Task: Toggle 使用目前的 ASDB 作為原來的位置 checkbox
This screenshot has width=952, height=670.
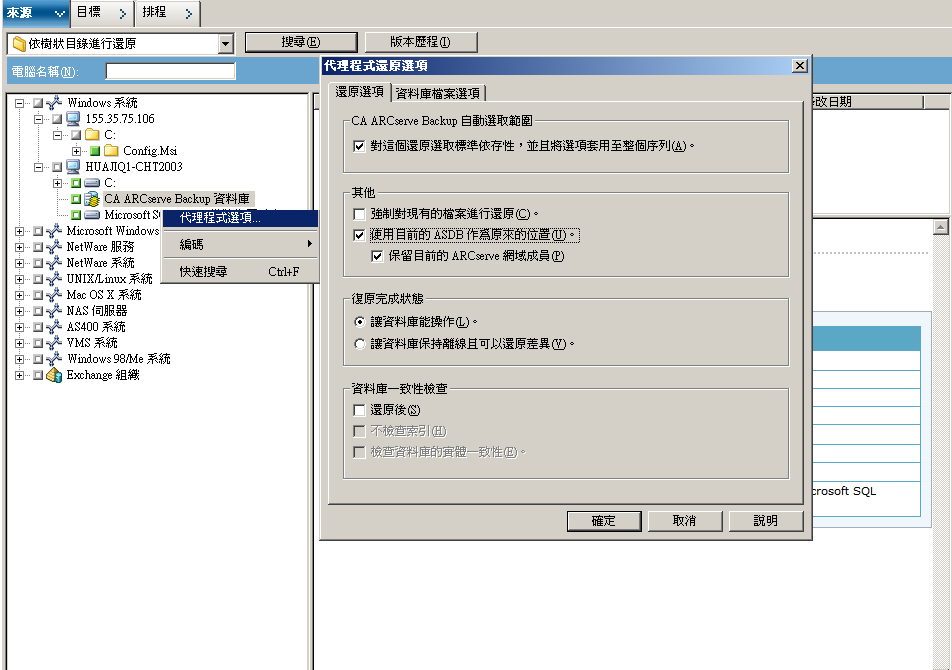Action: click(x=359, y=235)
